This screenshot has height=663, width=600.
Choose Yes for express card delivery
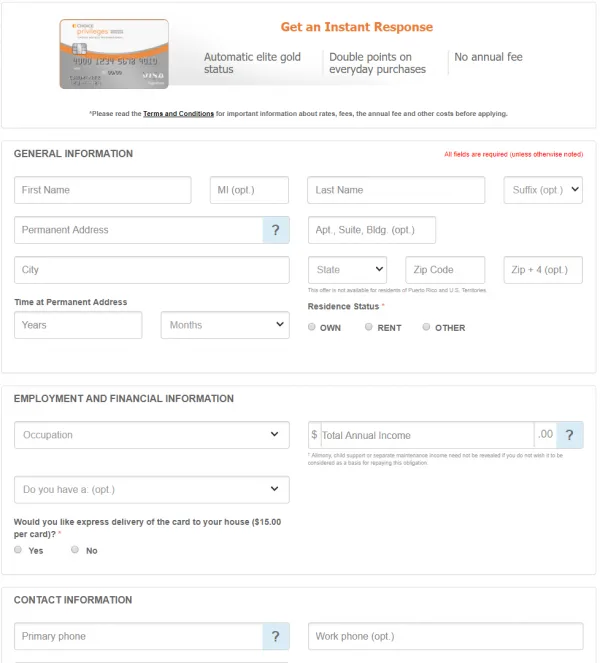tap(18, 550)
